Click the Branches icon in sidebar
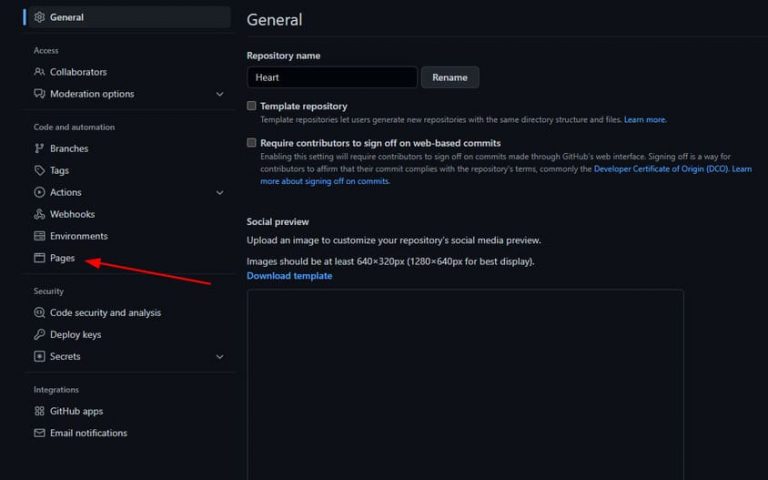 [40, 148]
